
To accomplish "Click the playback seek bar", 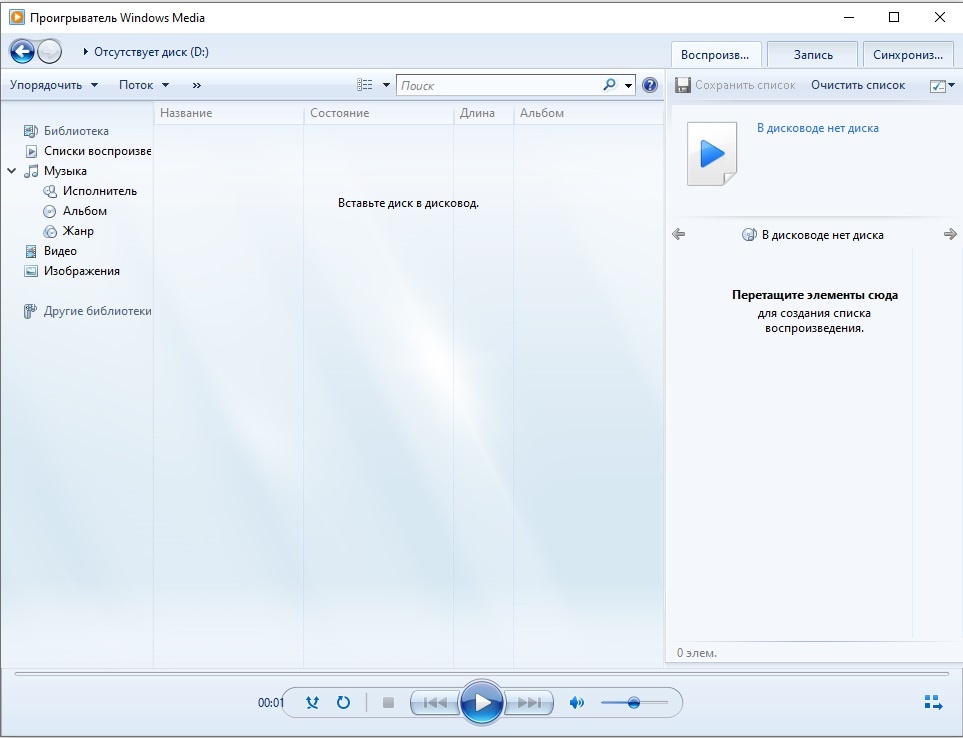I will [482, 674].
